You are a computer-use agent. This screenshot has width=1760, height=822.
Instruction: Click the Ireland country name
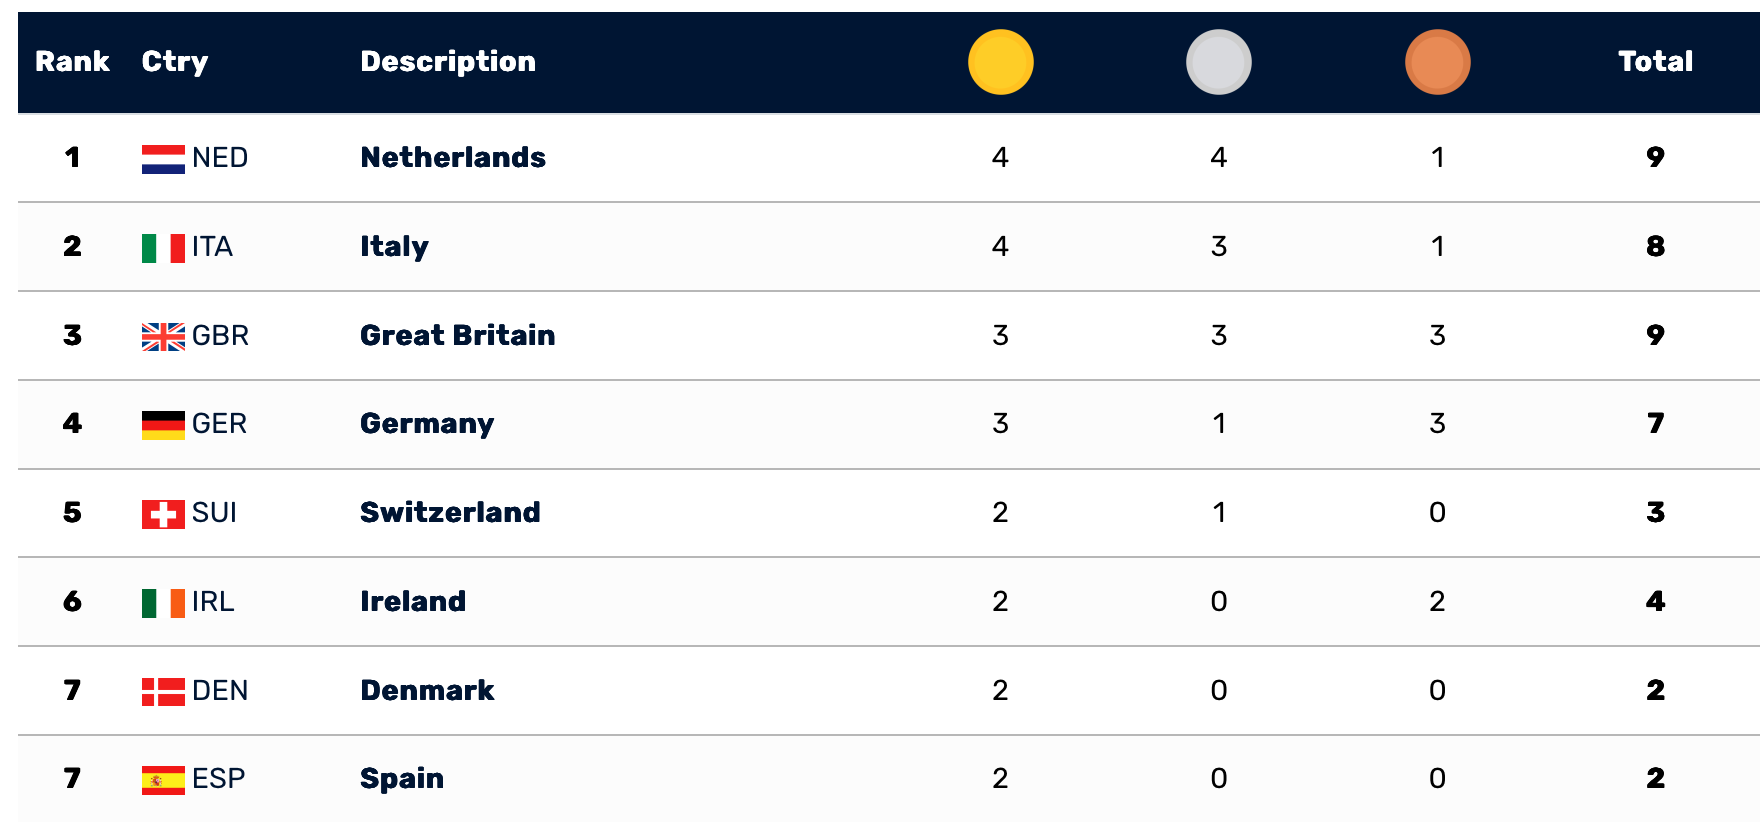413,602
